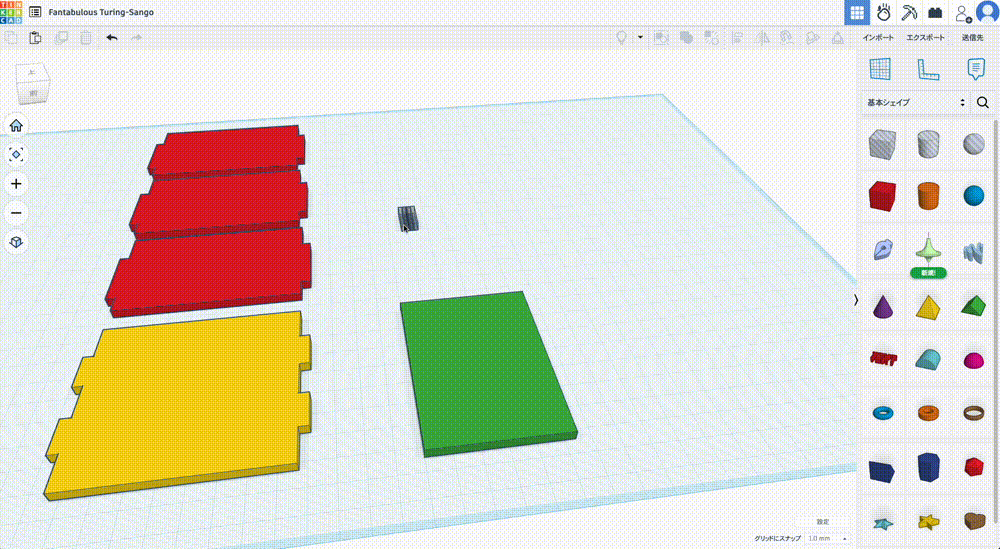Collapse the shapes panel with the chevron
The image size is (1000, 549).
(x=856, y=300)
